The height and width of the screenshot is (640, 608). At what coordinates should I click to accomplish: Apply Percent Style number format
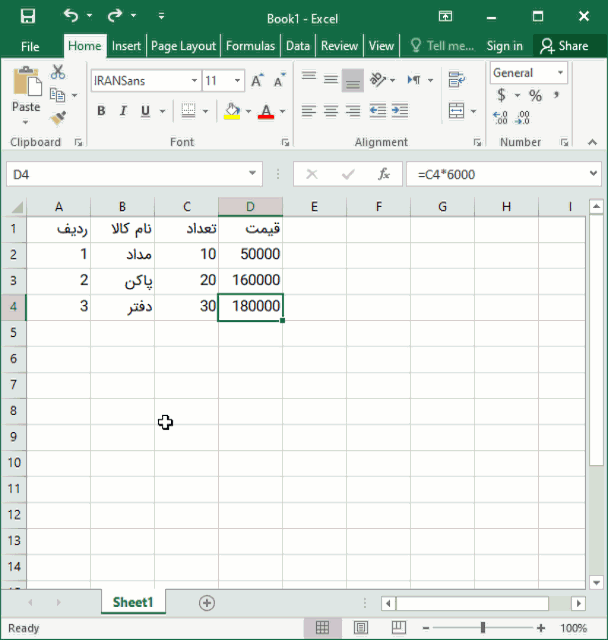pos(535,96)
